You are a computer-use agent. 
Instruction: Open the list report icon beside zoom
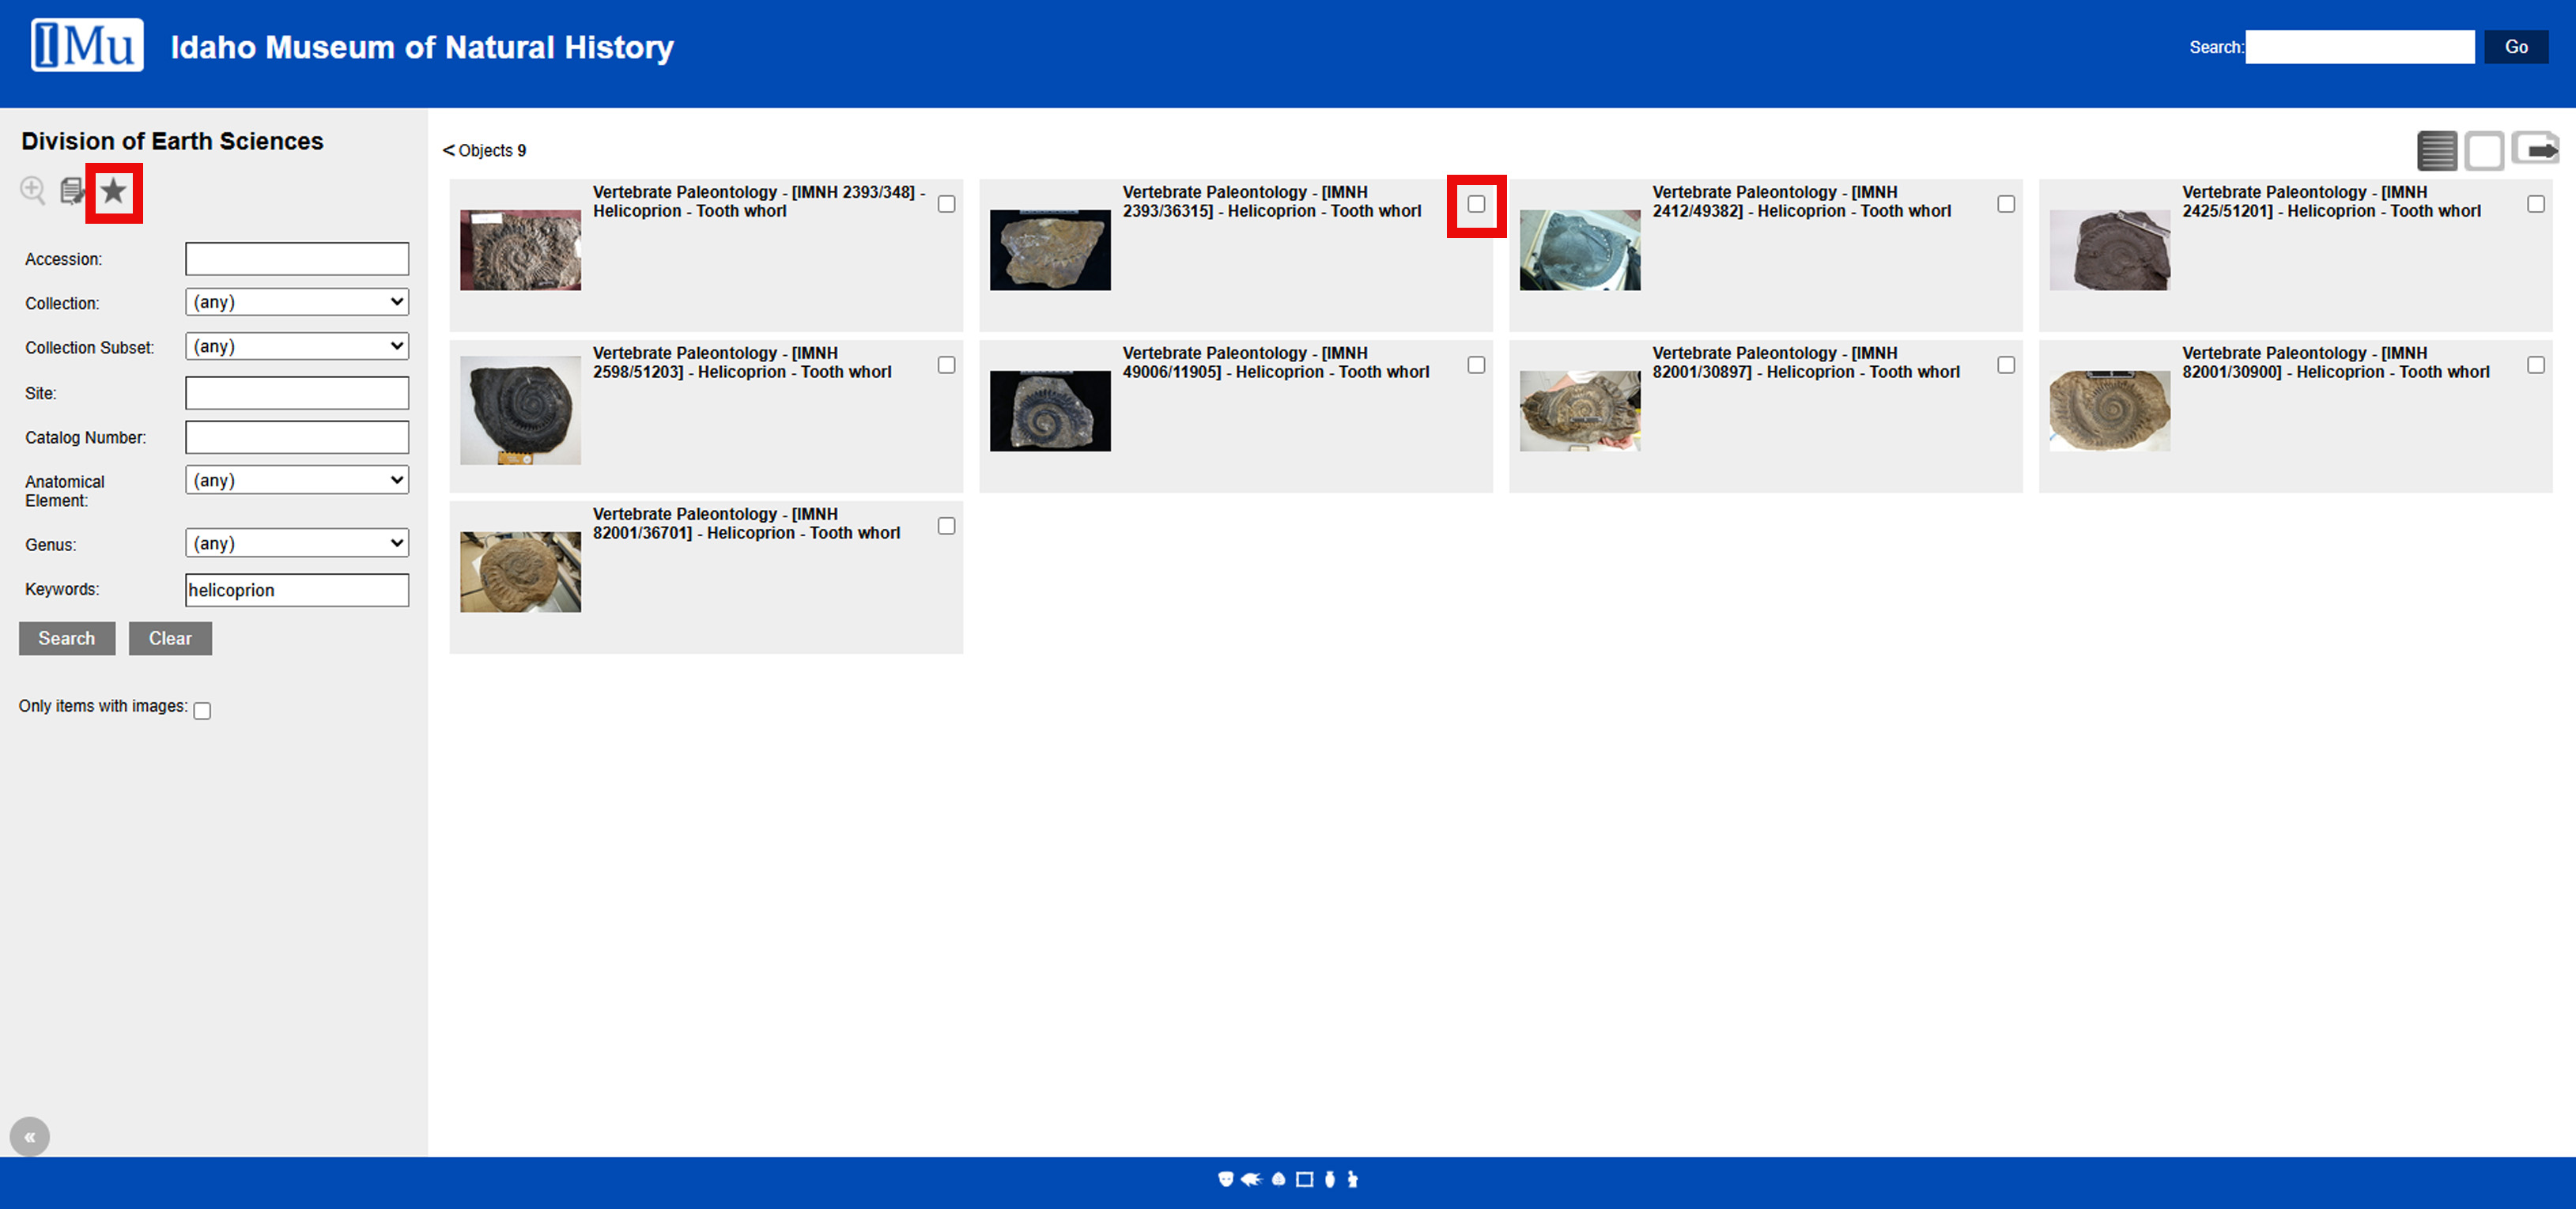73,191
